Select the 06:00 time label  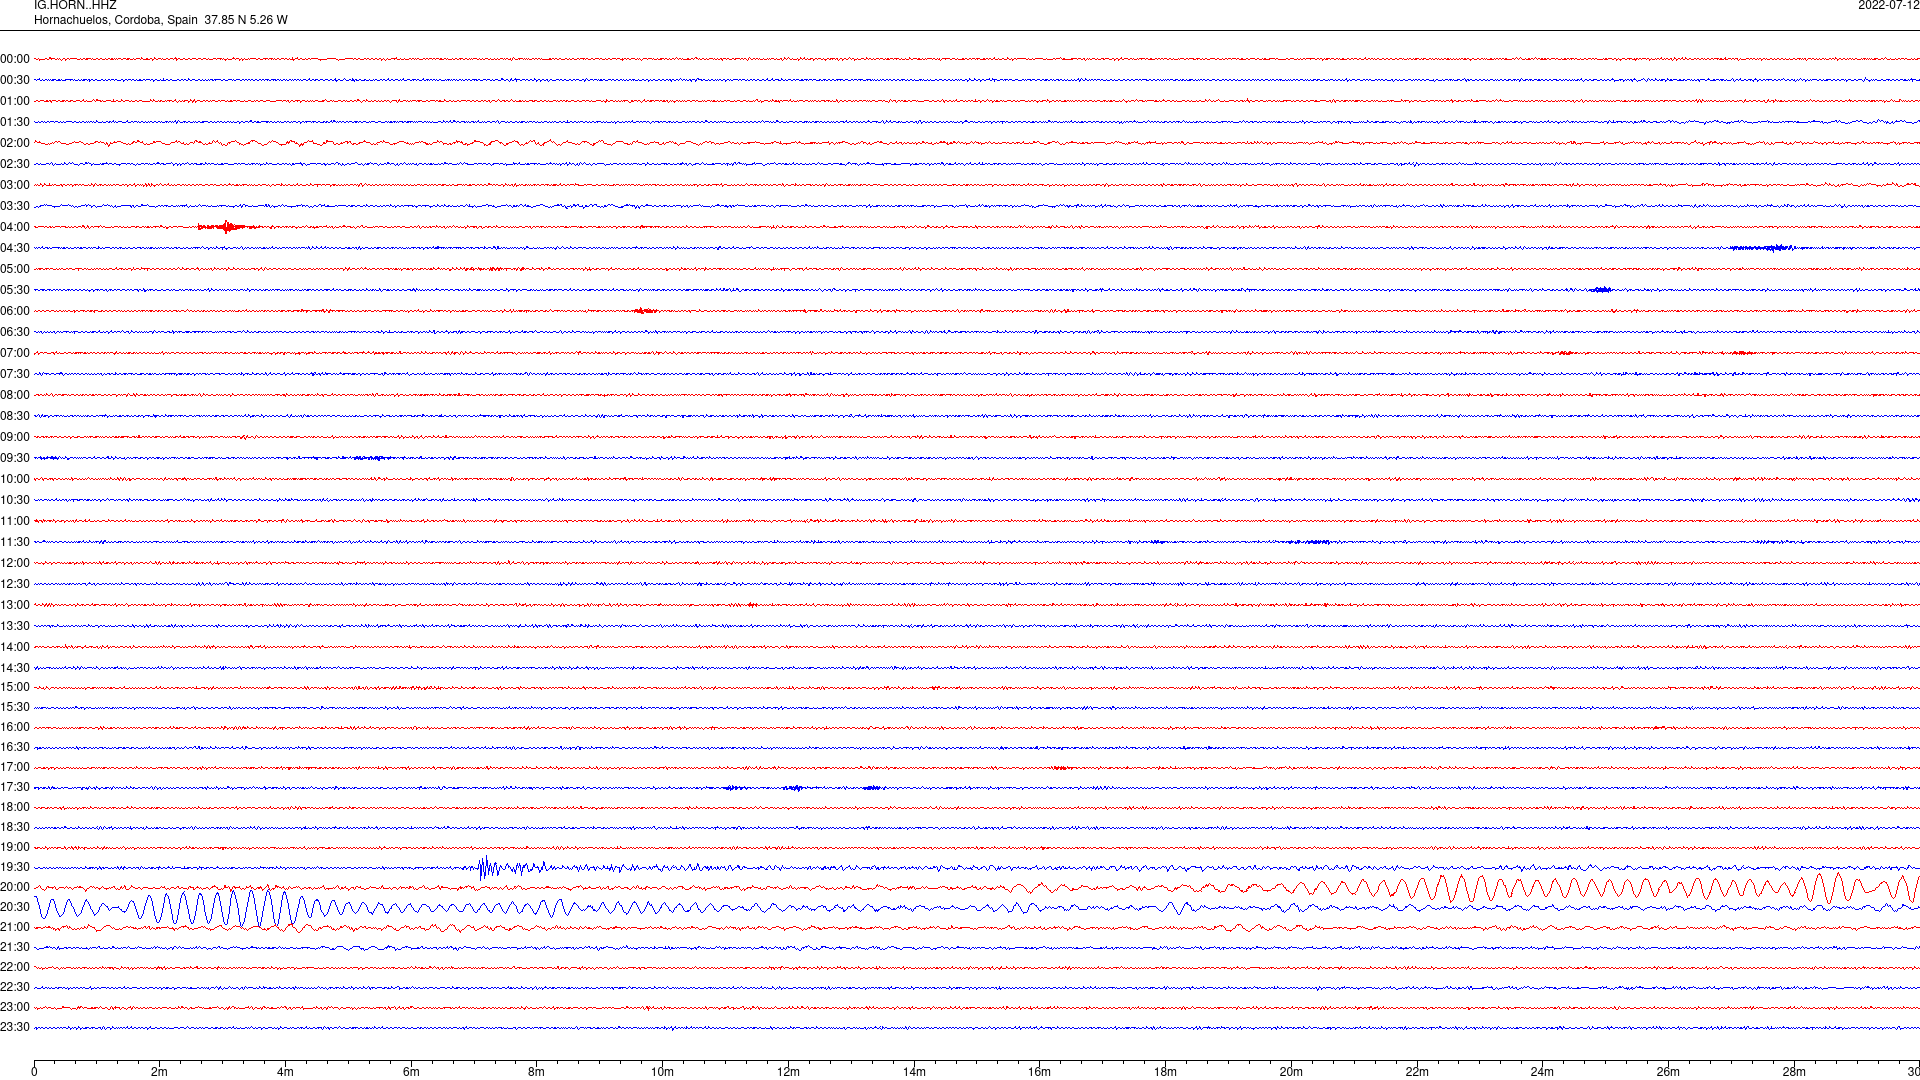coord(15,311)
